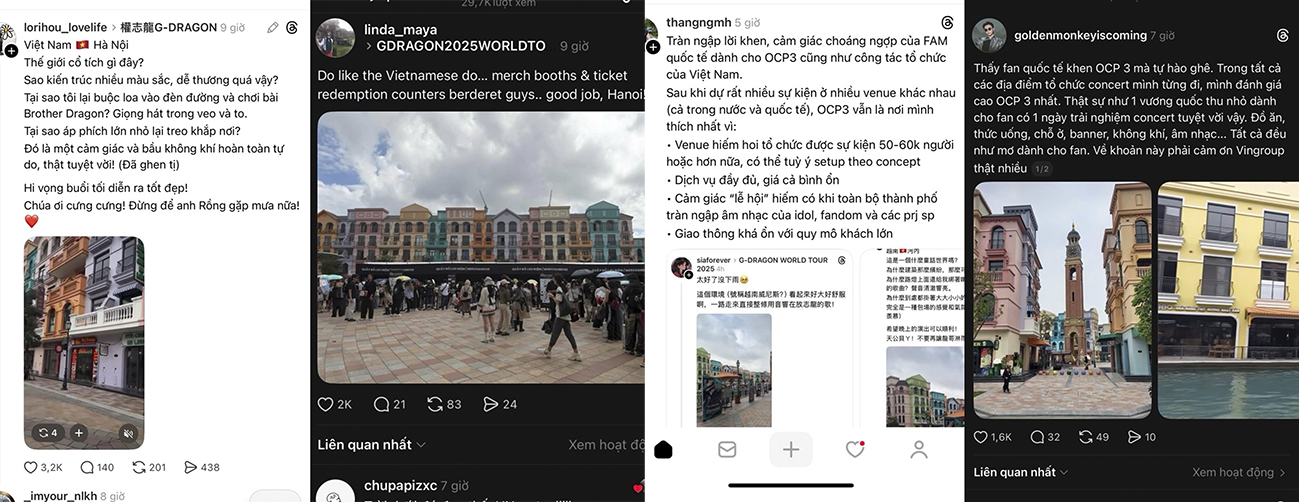Expand the 'Liên quan nhất' sort under linda_maya's post
This screenshot has height=502, width=1299.
tap(371, 445)
